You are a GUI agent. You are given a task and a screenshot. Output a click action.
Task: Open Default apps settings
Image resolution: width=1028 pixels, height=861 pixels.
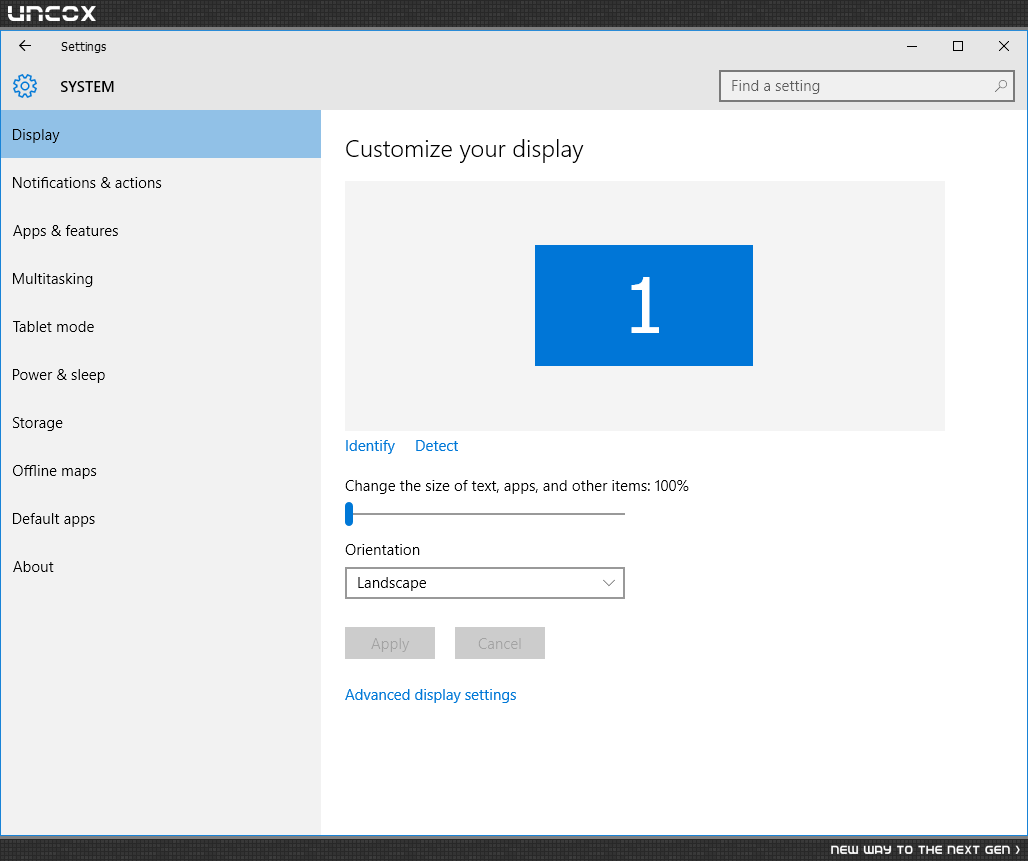pos(161,519)
